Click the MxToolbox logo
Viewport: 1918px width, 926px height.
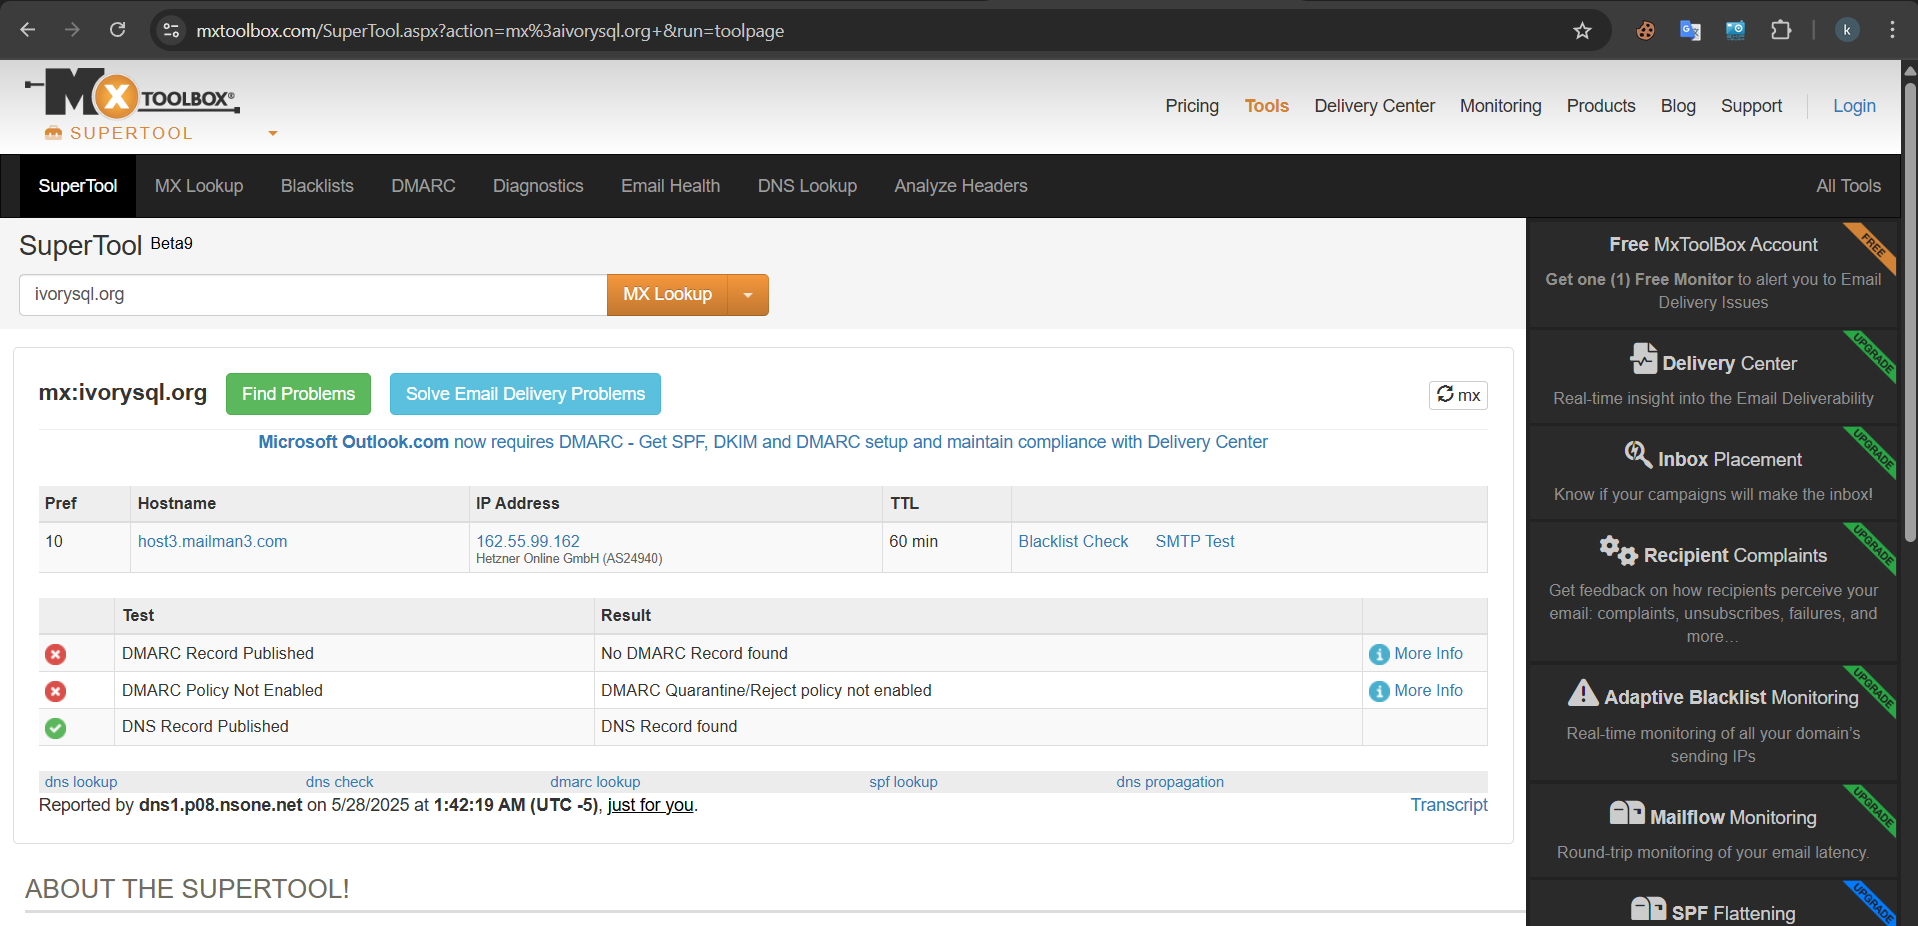(132, 96)
